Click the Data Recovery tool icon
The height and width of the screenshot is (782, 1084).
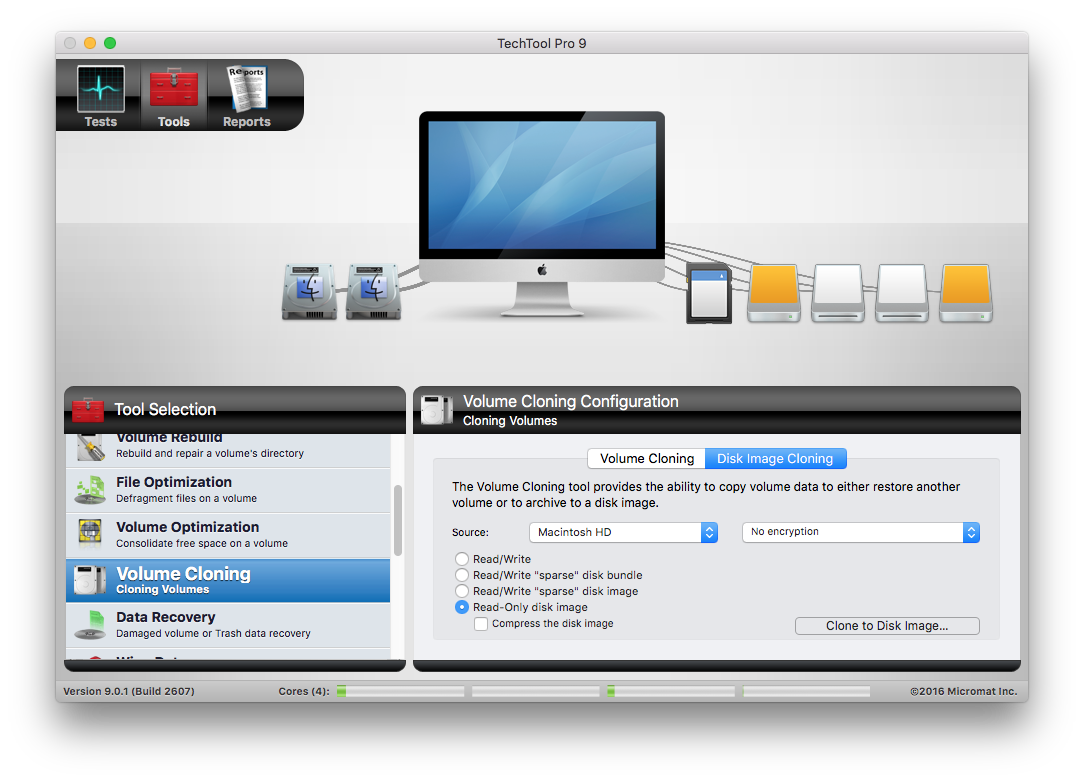[x=91, y=624]
